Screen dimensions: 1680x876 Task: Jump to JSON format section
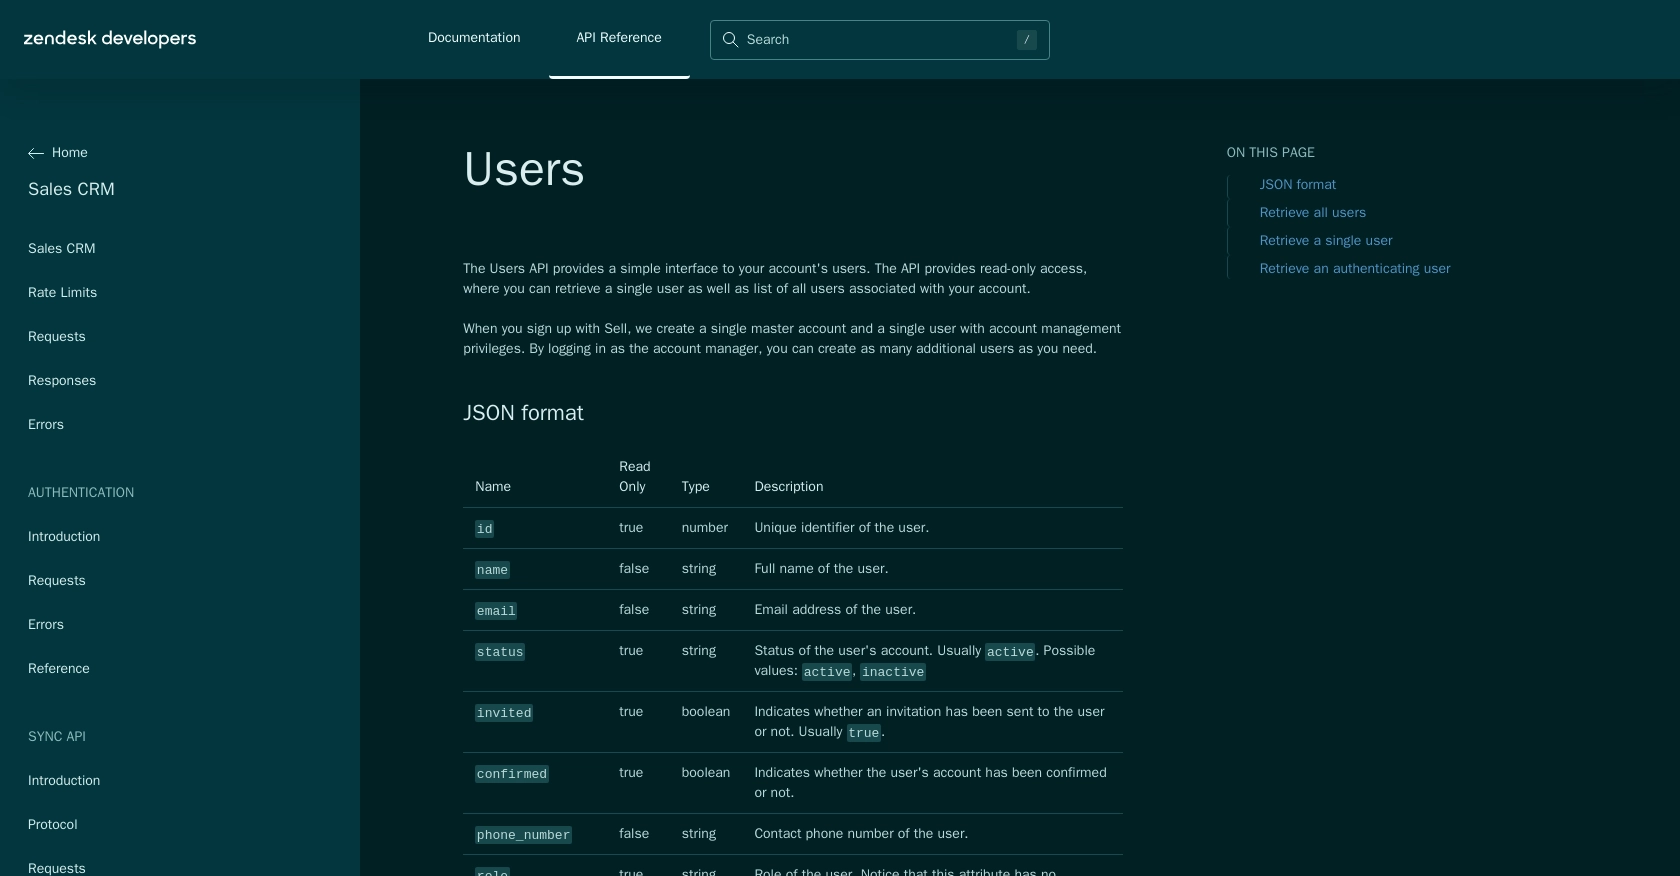(x=1298, y=185)
